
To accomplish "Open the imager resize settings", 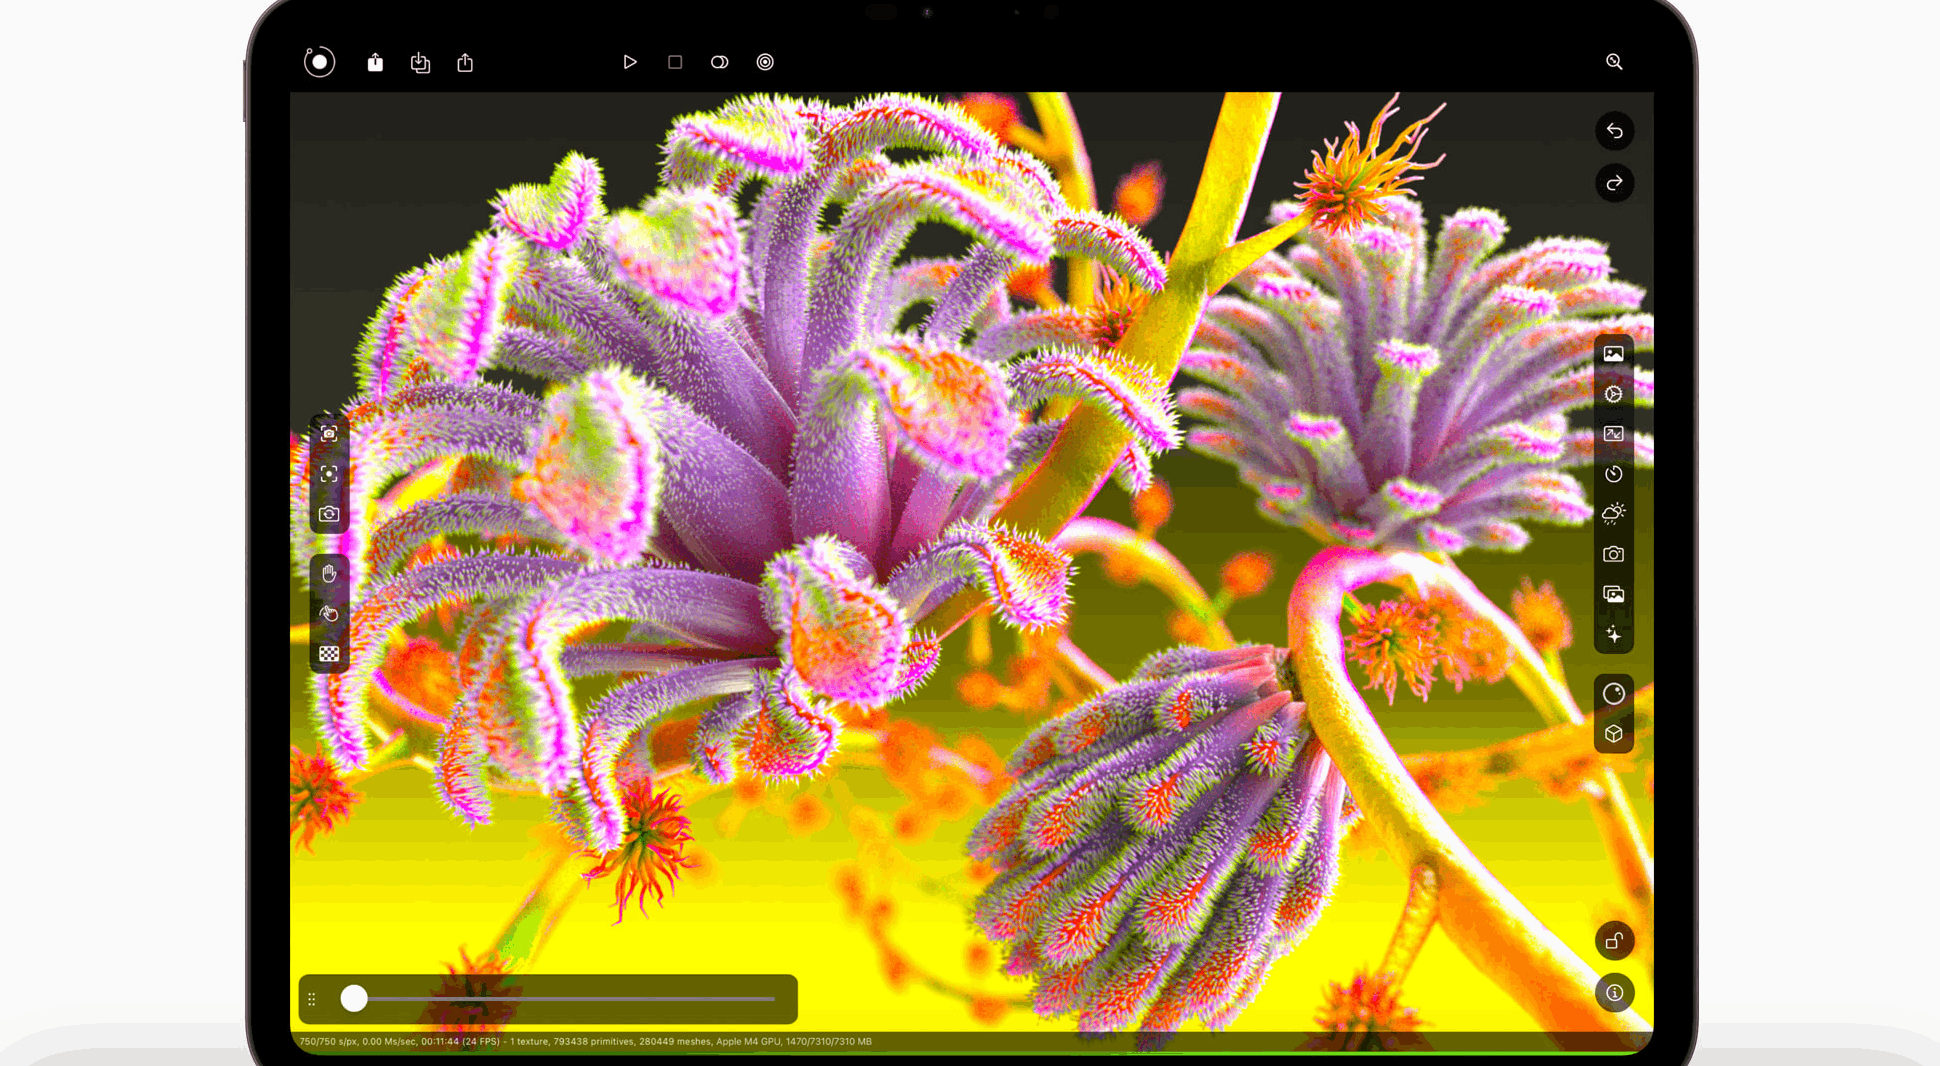I will click(1614, 434).
